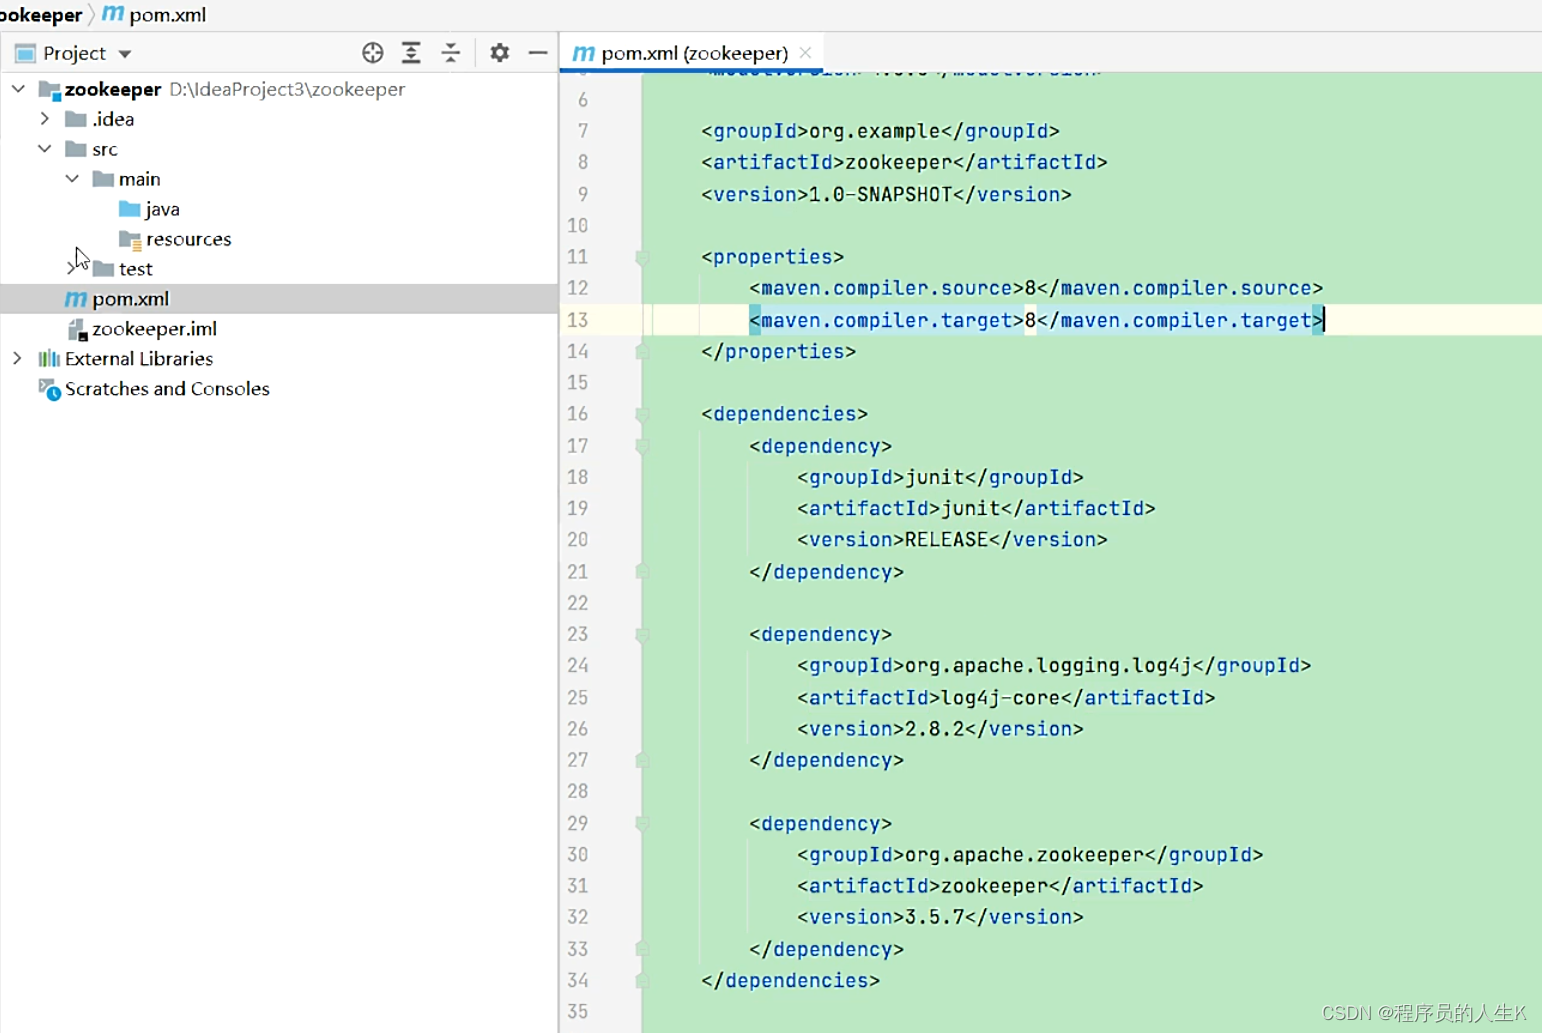Click maven.compiler.source line
Viewport: 1542px width, 1033px height.
point(1036,288)
